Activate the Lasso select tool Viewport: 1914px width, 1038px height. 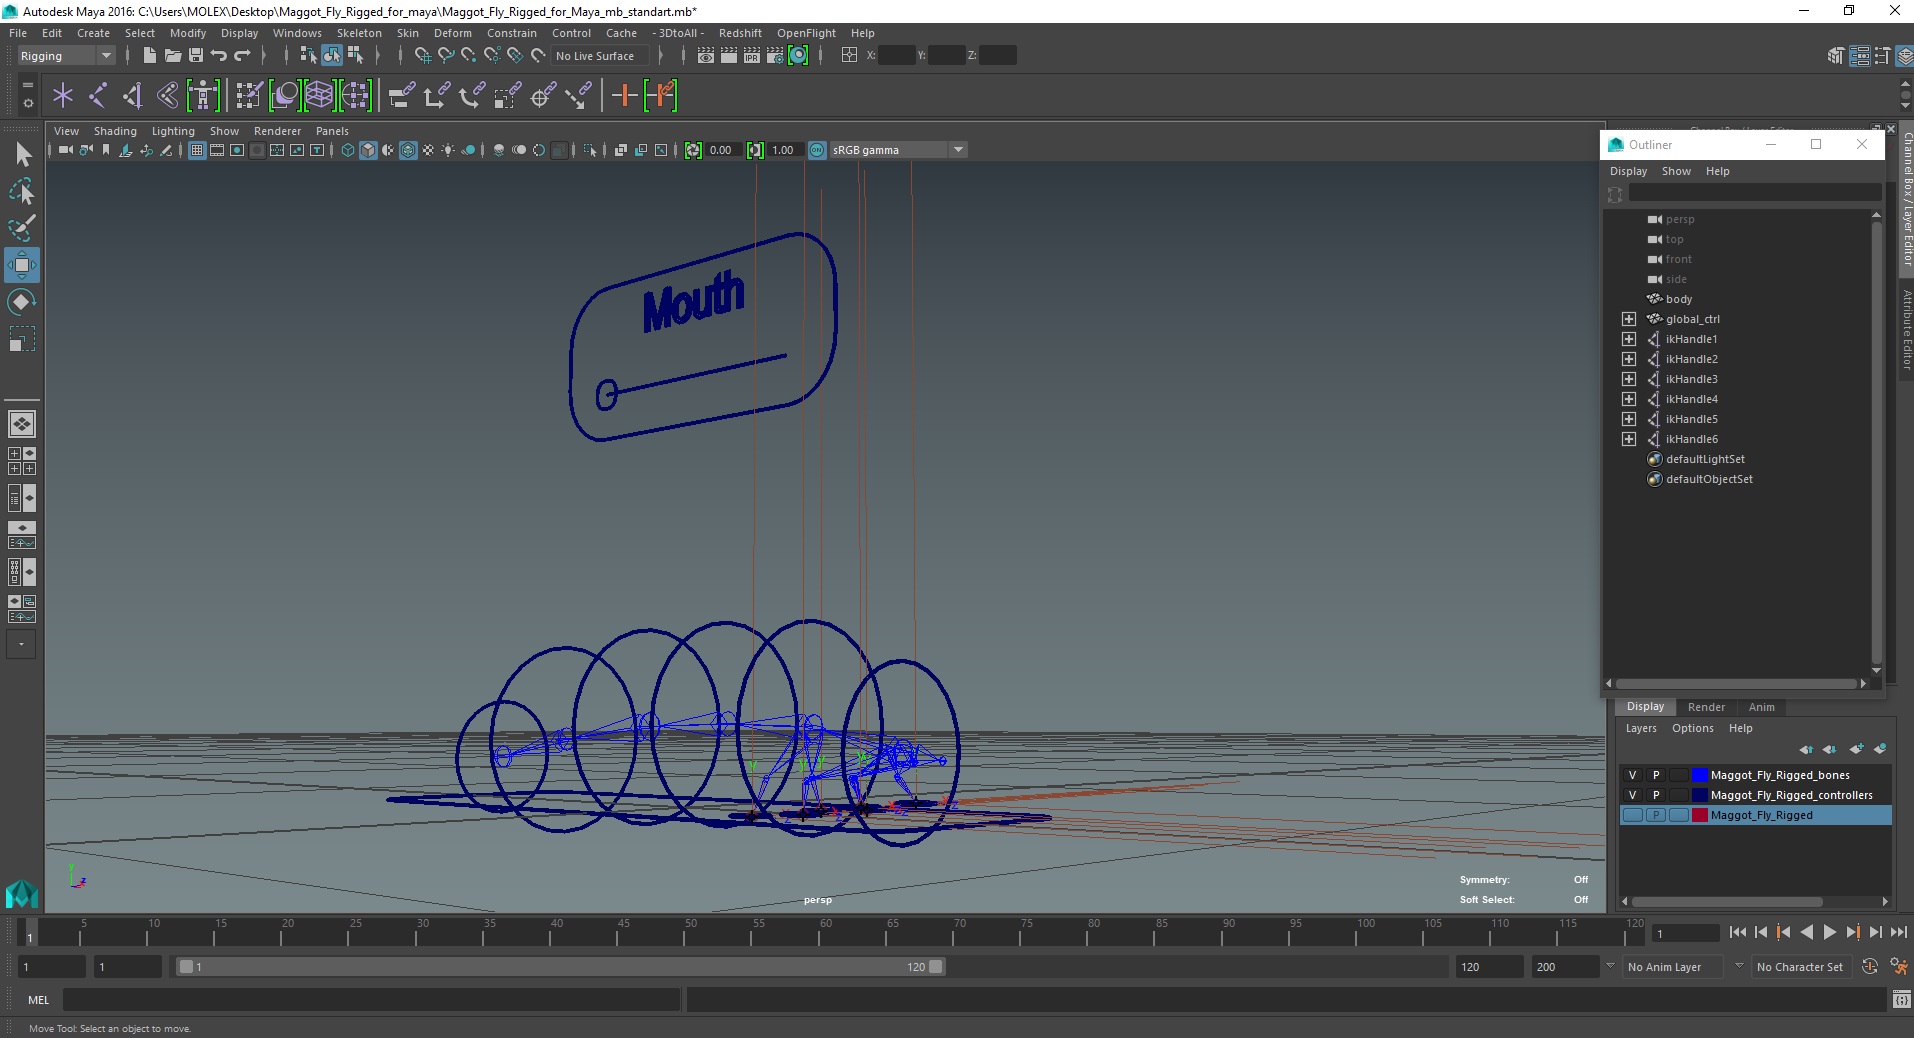tap(22, 191)
